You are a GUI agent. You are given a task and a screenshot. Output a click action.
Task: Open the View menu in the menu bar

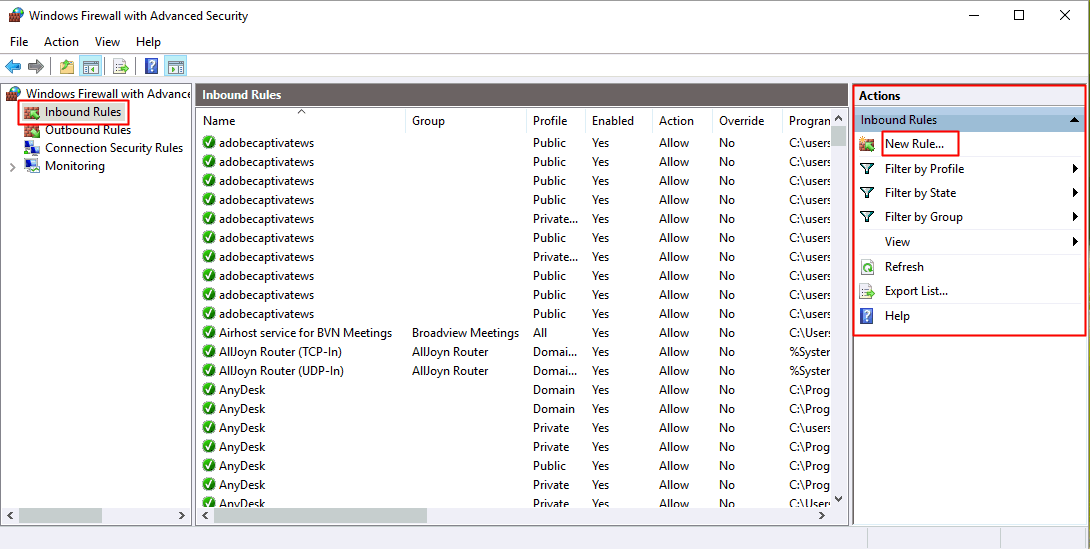(107, 42)
